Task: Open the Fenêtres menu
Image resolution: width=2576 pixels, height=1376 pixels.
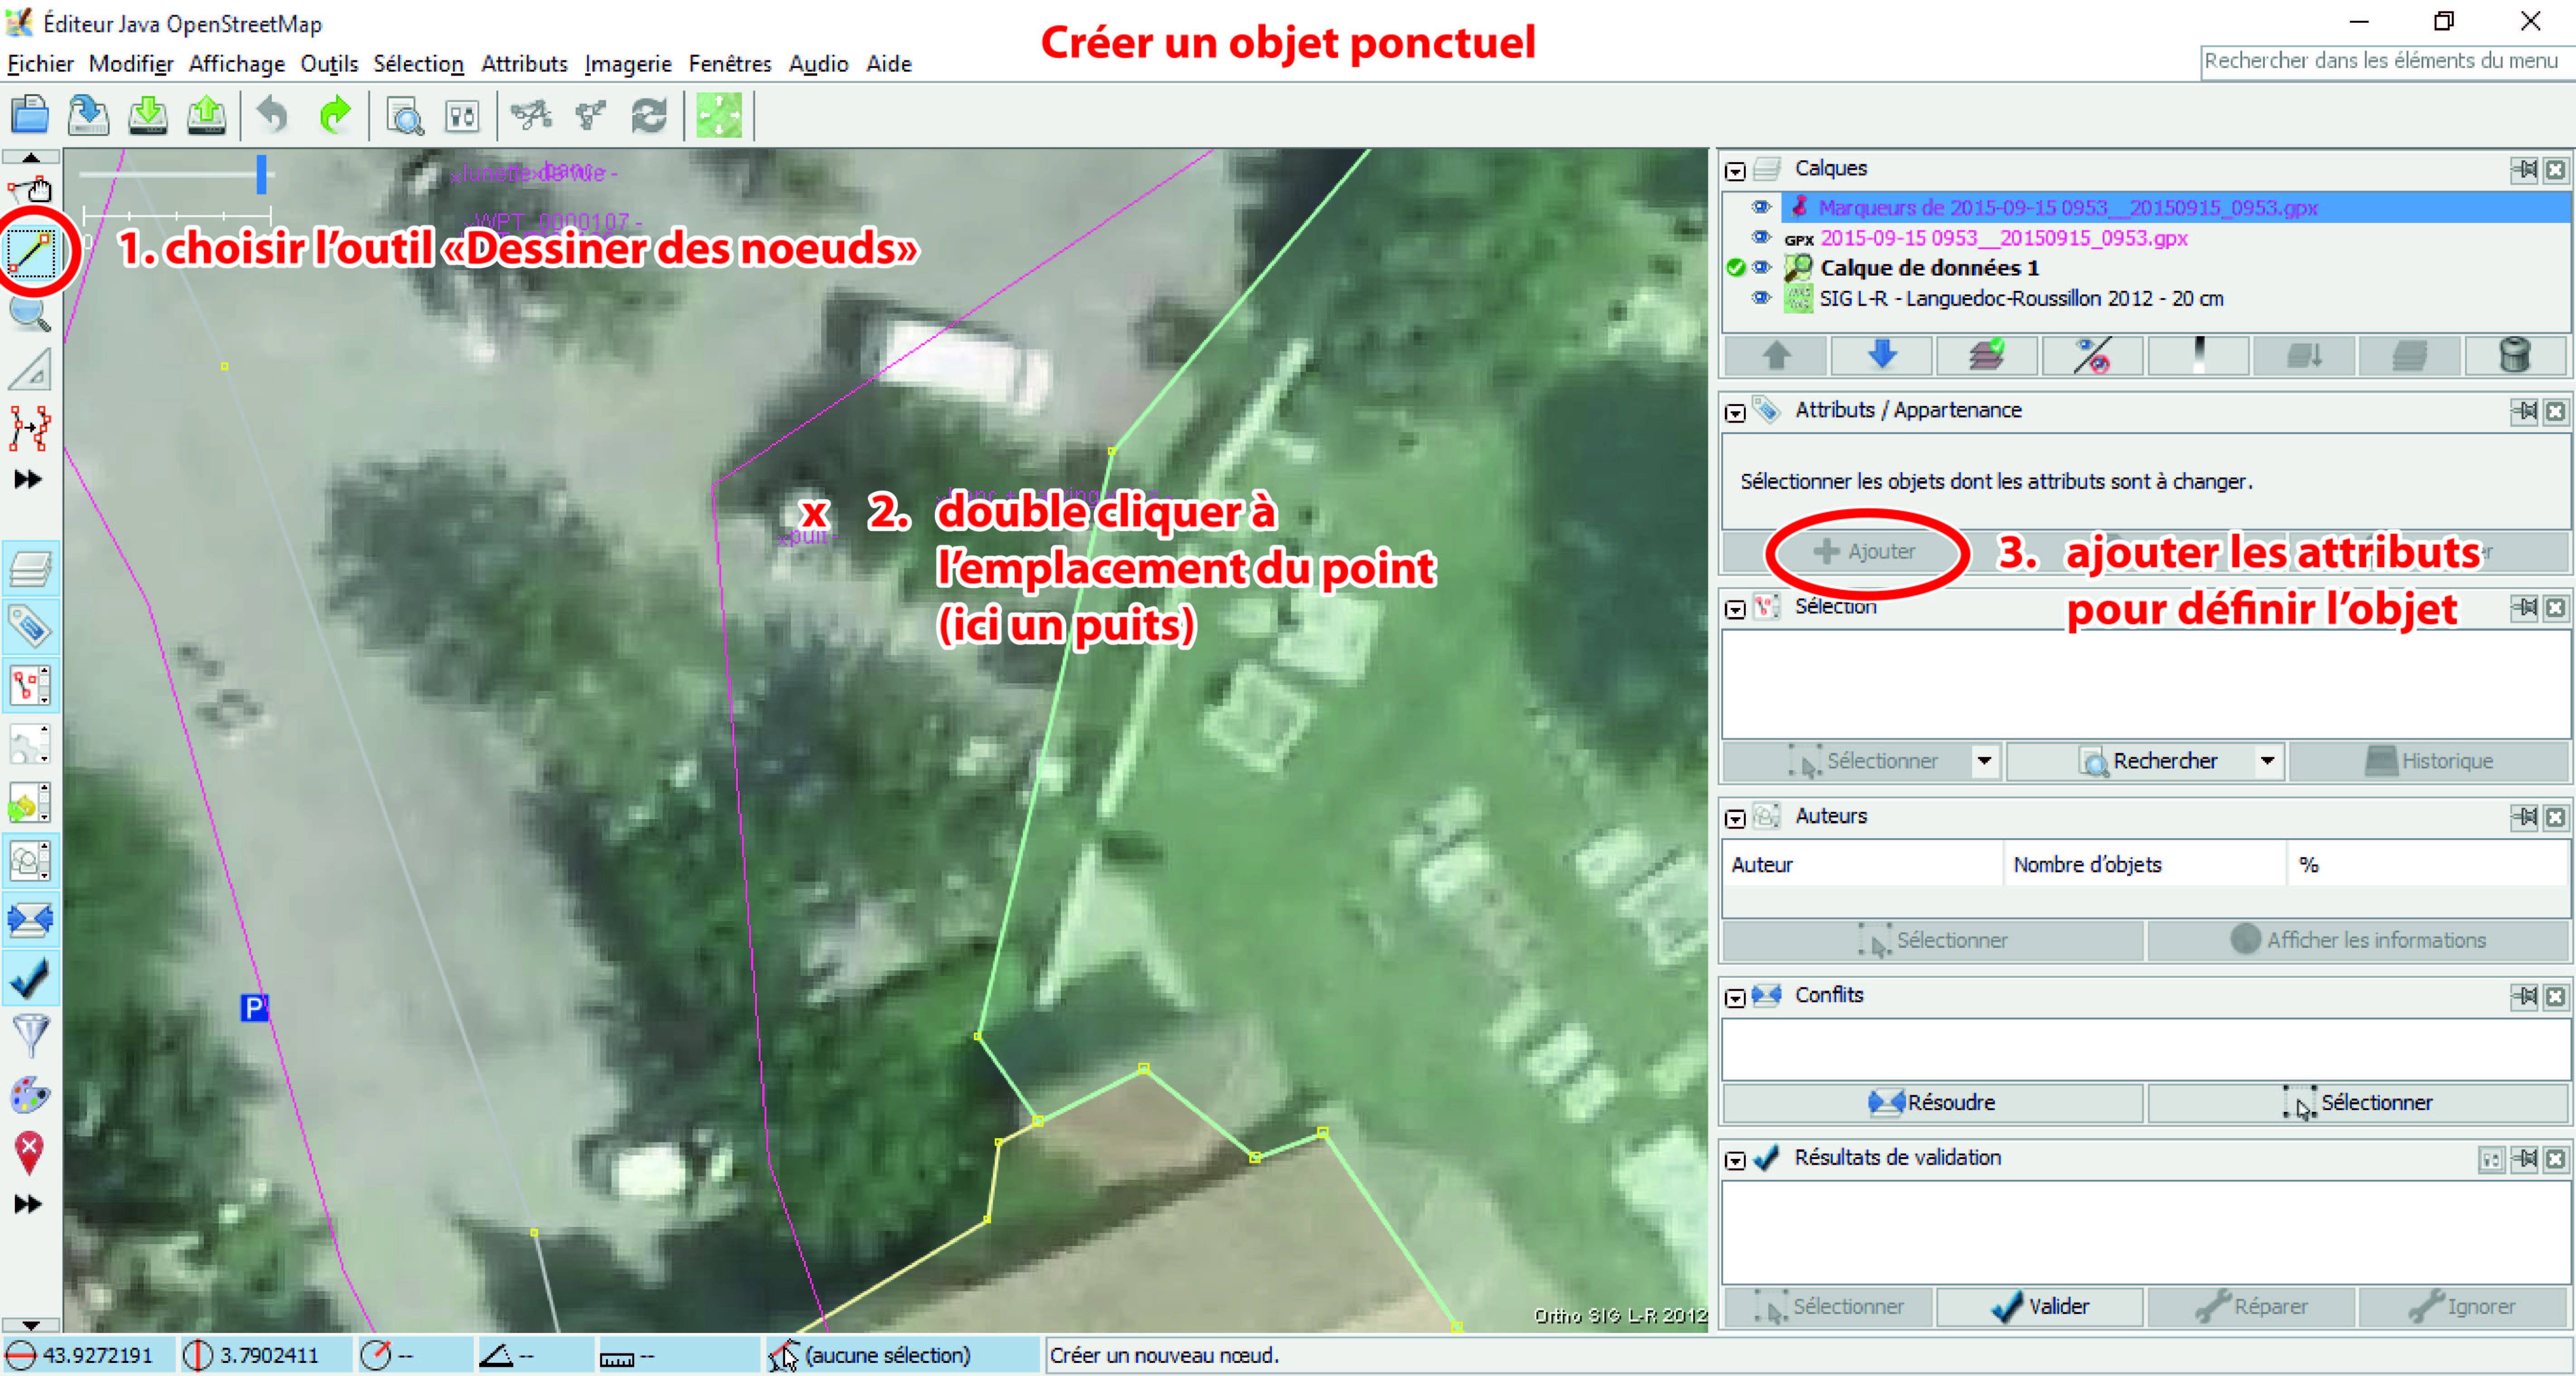Action: 730,64
